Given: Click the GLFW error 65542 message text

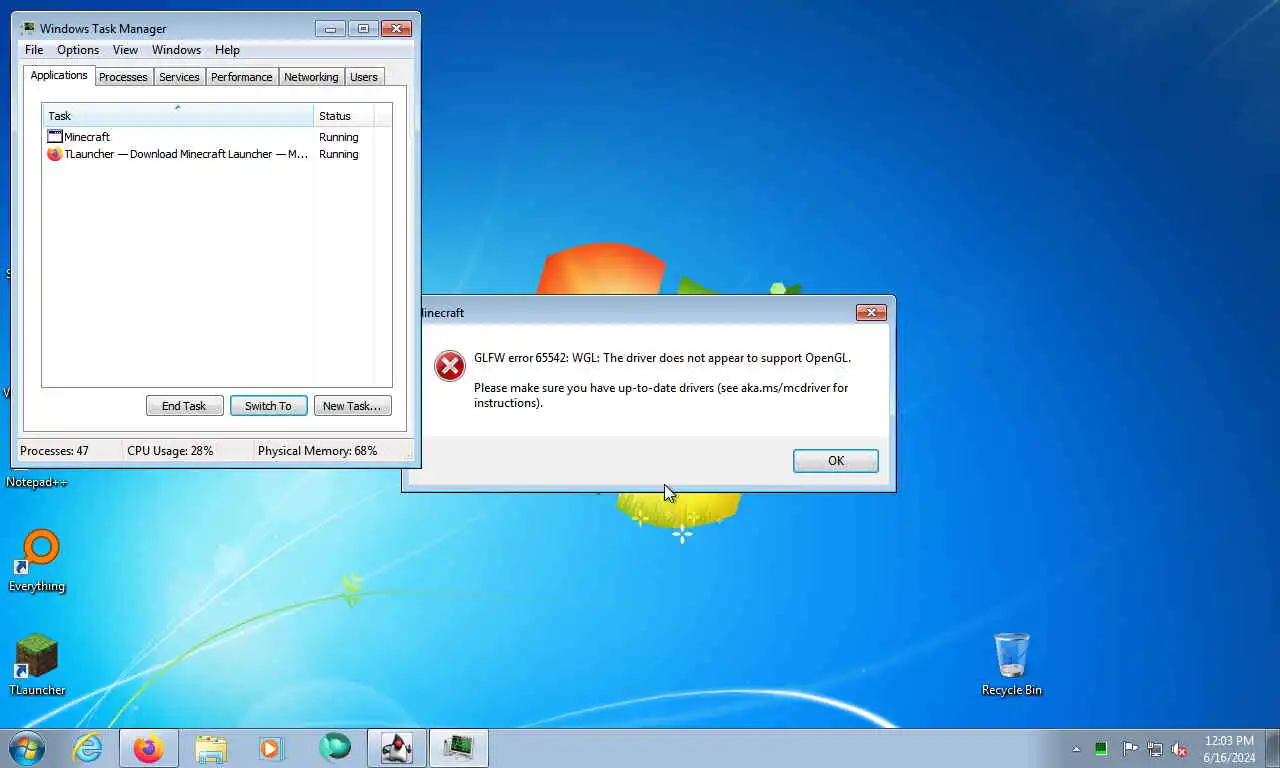Looking at the screenshot, I should click(x=662, y=358).
